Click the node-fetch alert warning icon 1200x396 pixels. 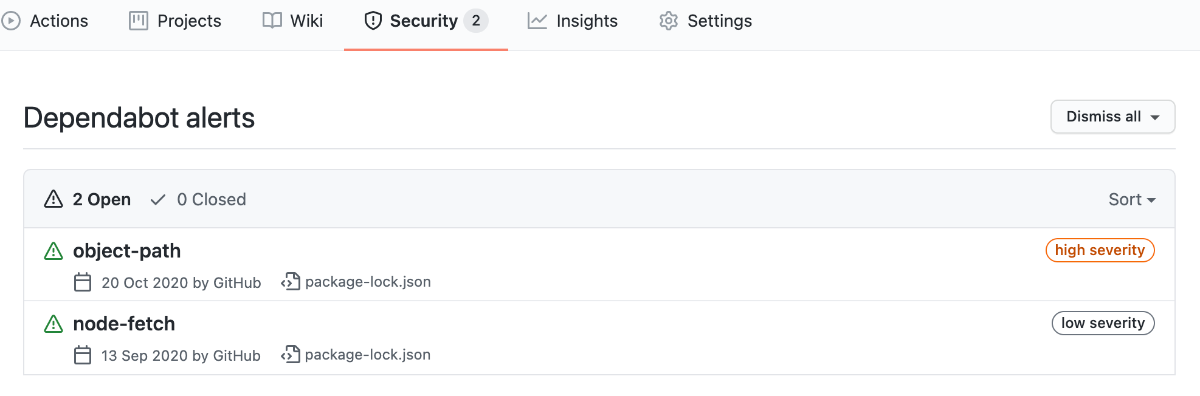[53, 324]
